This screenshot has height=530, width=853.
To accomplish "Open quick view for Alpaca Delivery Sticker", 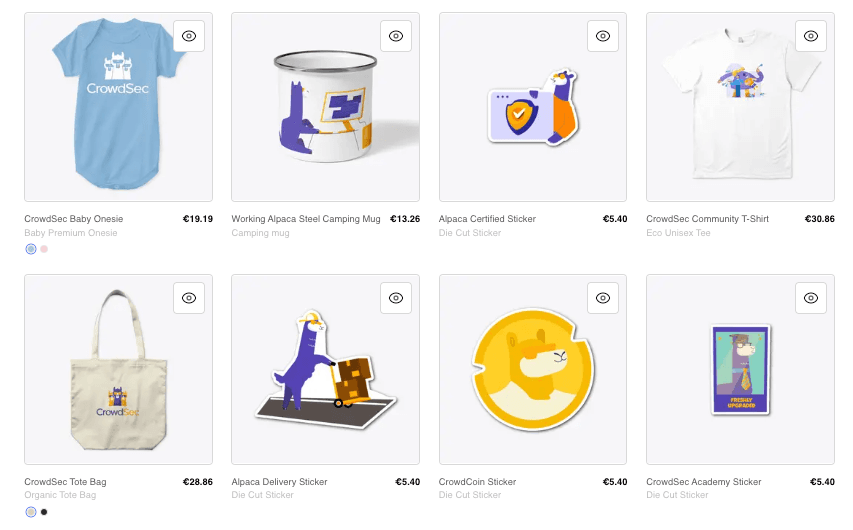I will click(396, 297).
